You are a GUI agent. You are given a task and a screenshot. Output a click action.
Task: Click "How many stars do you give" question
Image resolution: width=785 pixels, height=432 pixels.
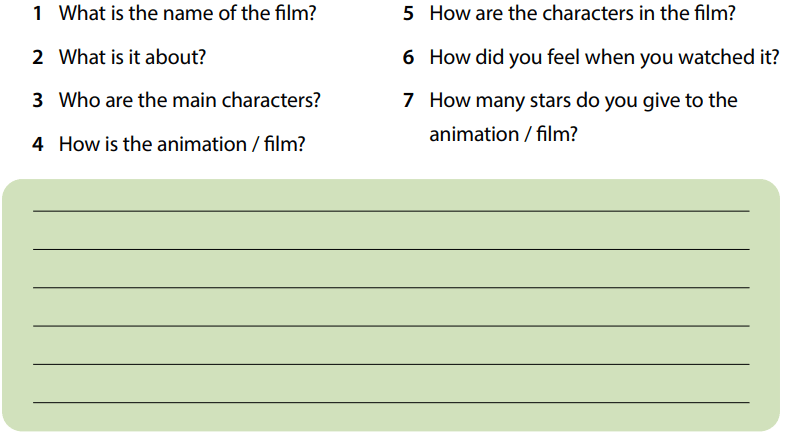582,101
